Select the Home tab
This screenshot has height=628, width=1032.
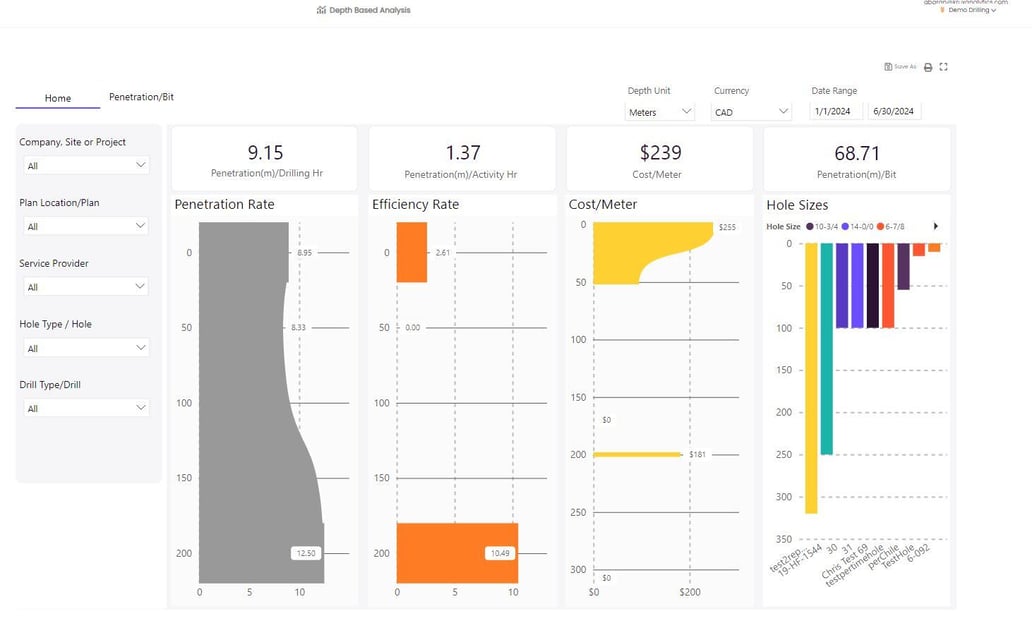[x=57, y=98]
